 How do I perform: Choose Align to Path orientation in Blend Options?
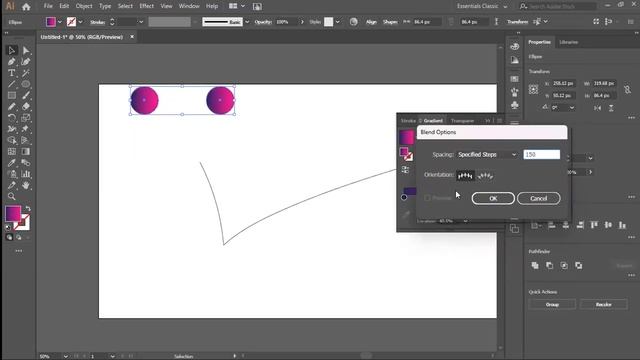point(485,176)
